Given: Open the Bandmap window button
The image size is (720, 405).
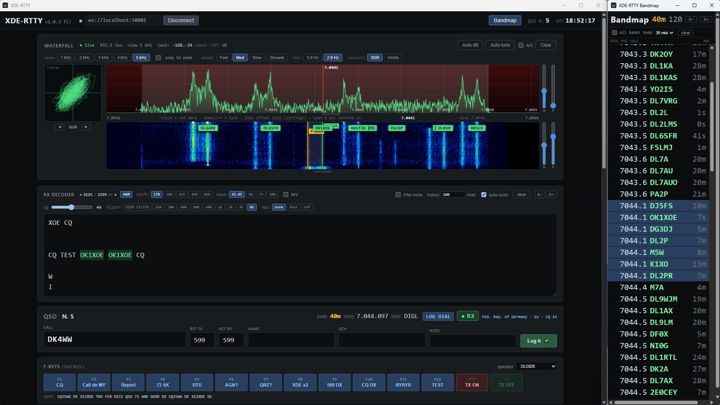Looking at the screenshot, I should point(505,20).
